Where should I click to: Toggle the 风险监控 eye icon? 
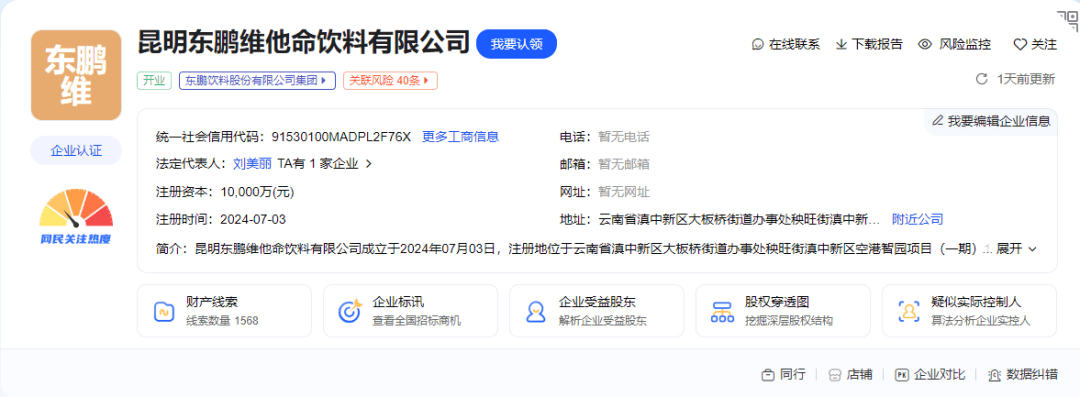coord(925,45)
